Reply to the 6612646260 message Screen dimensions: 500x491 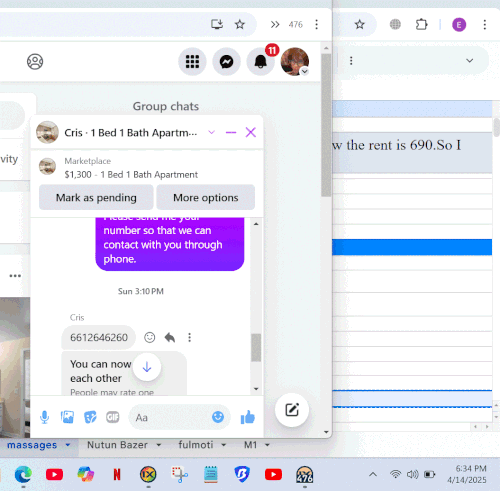170,338
